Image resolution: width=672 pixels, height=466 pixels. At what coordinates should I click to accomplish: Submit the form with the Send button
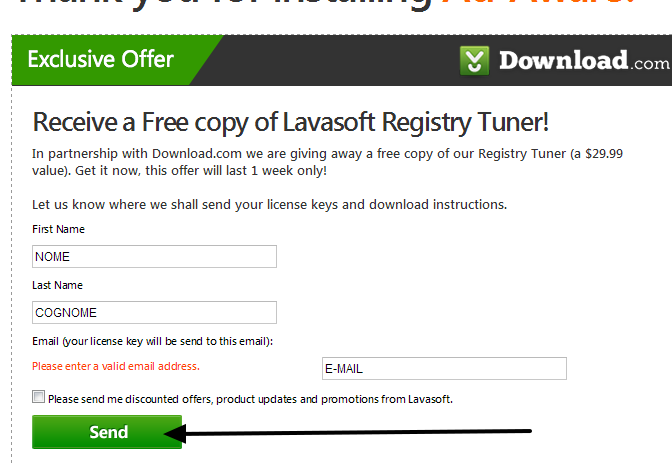tap(107, 432)
